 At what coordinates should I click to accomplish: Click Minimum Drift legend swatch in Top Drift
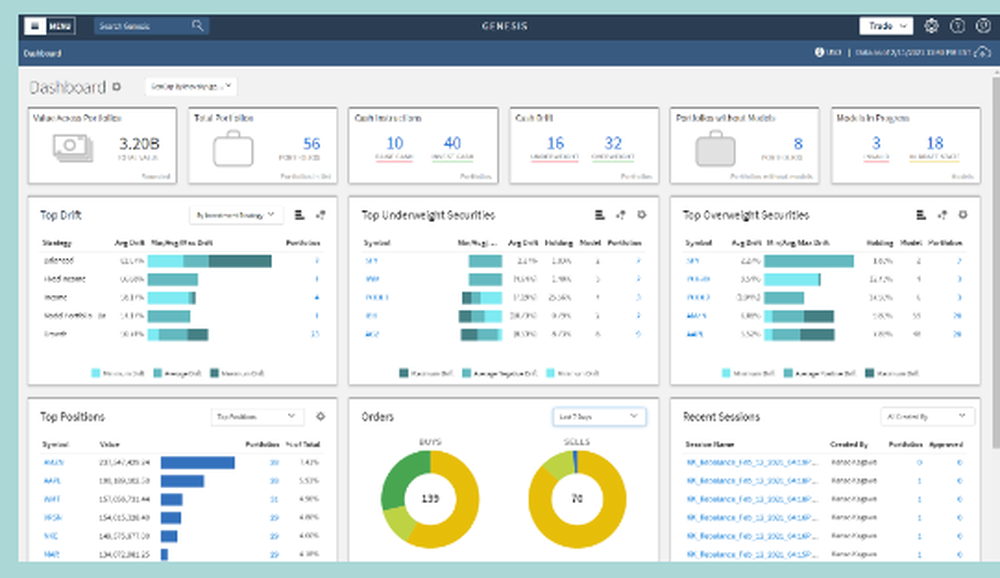[96, 373]
